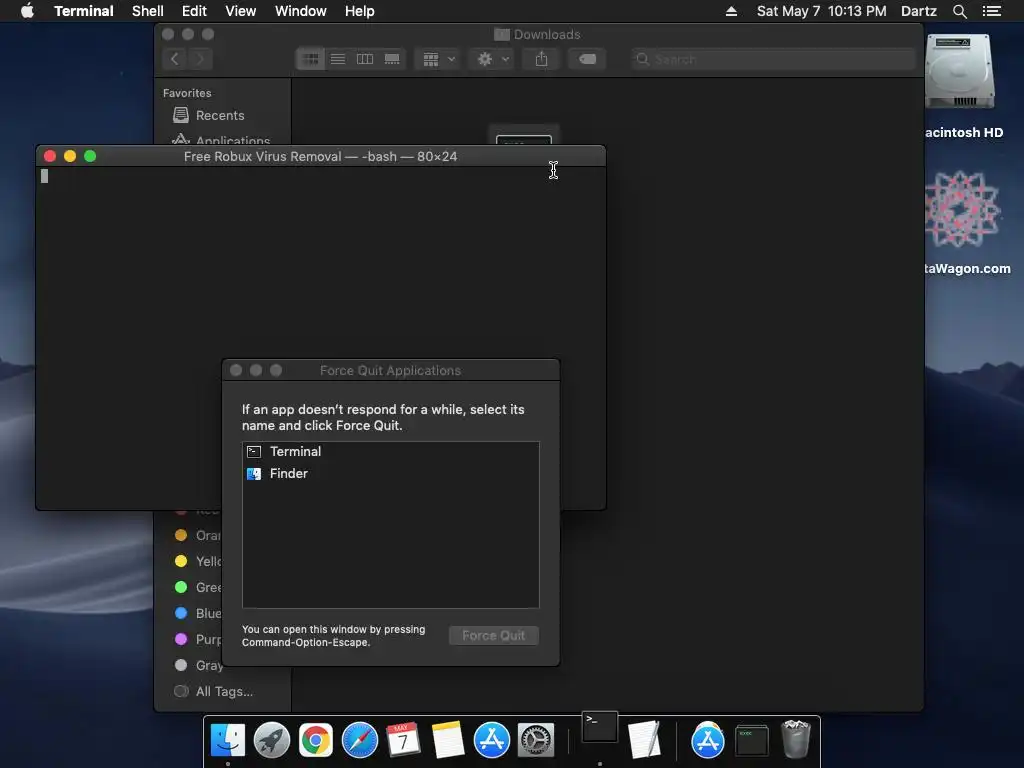1024x768 pixels.
Task: Open Google Chrome in the Dock
Action: click(315, 740)
